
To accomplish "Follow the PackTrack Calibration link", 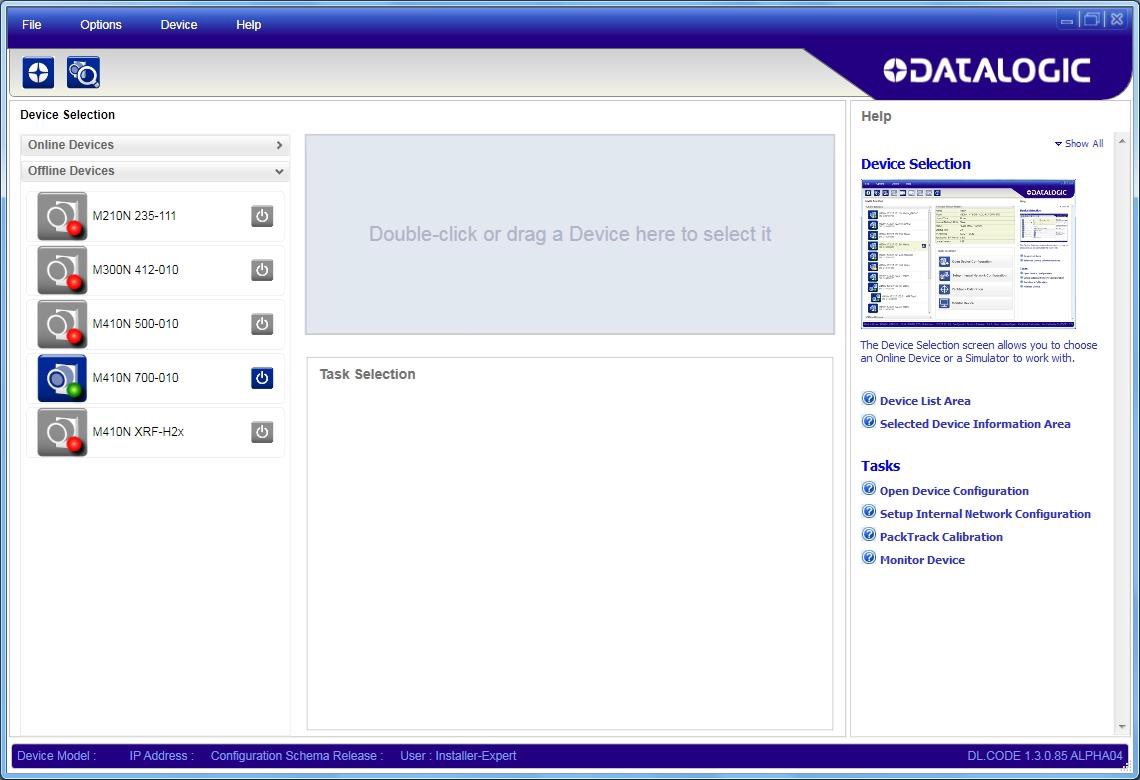I will (942, 537).
